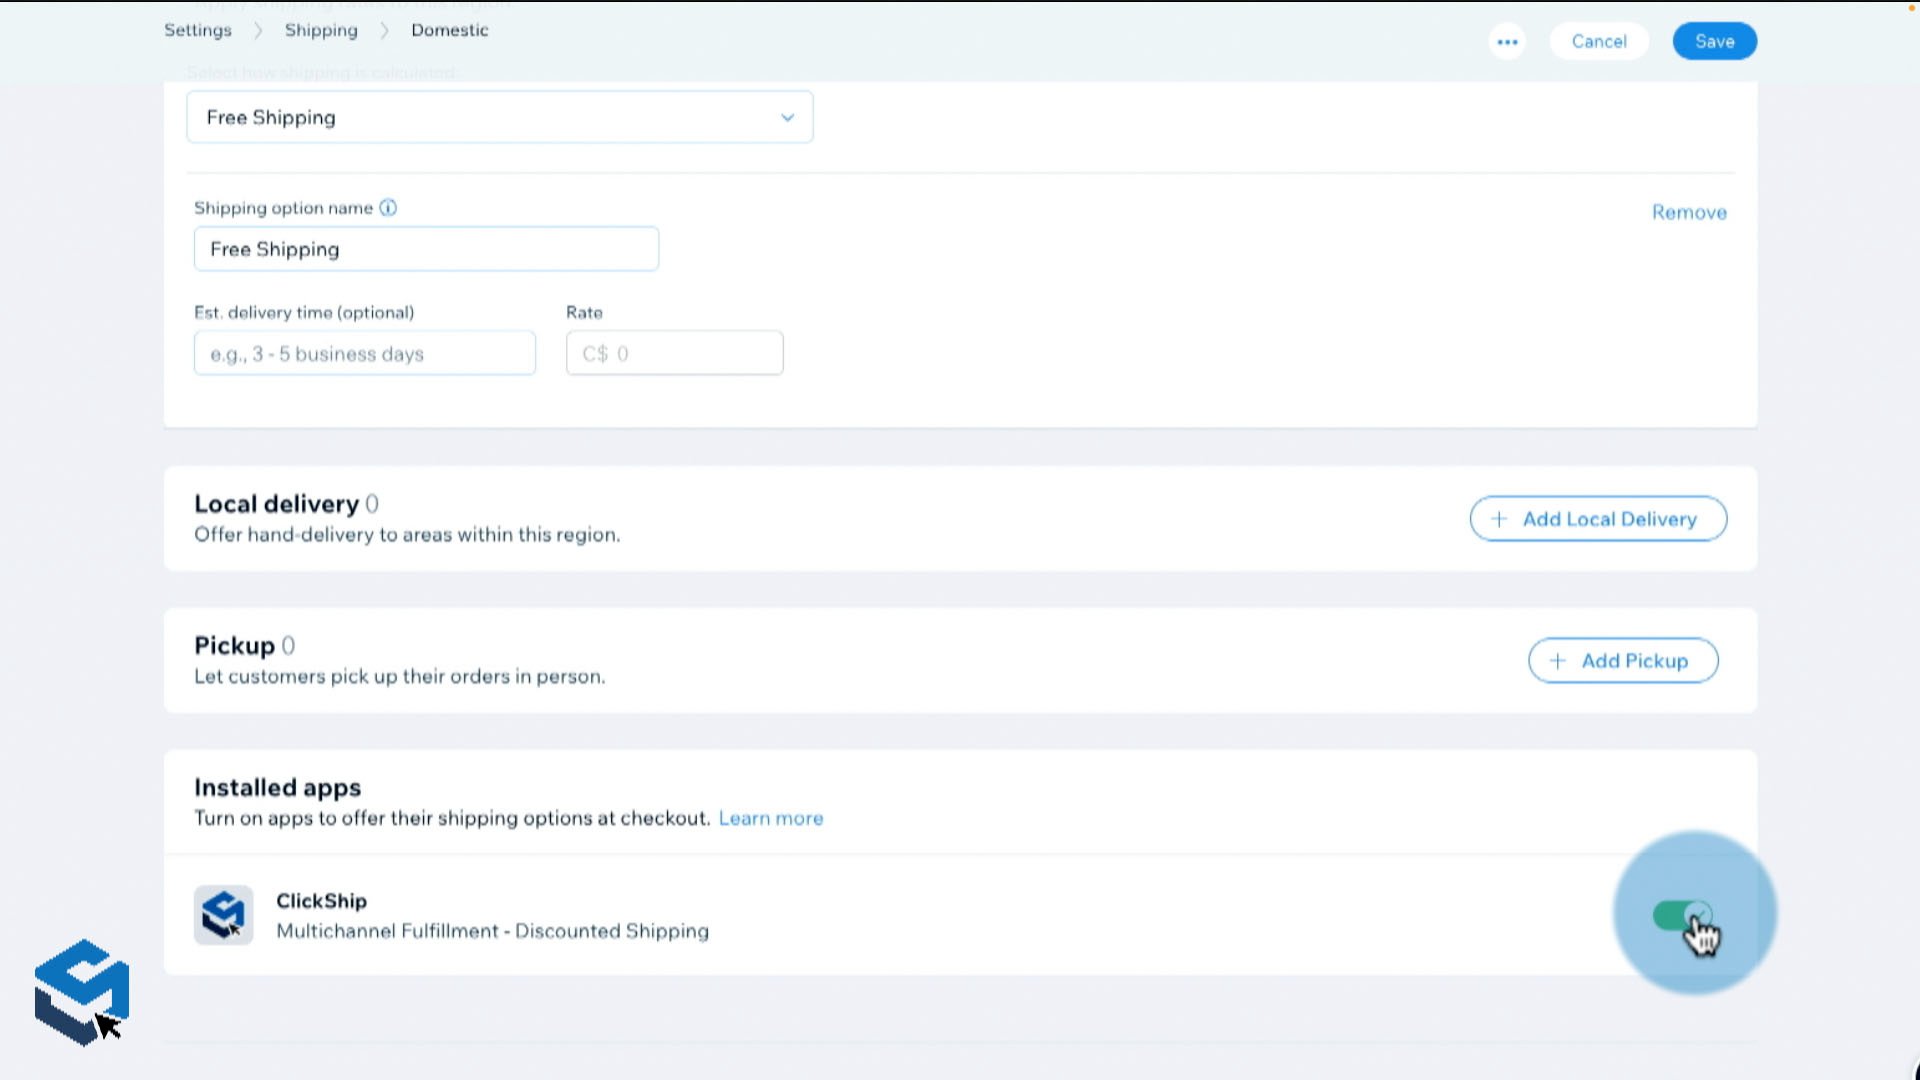Click the three-dot more options icon
The width and height of the screenshot is (1920, 1080).
1507,41
